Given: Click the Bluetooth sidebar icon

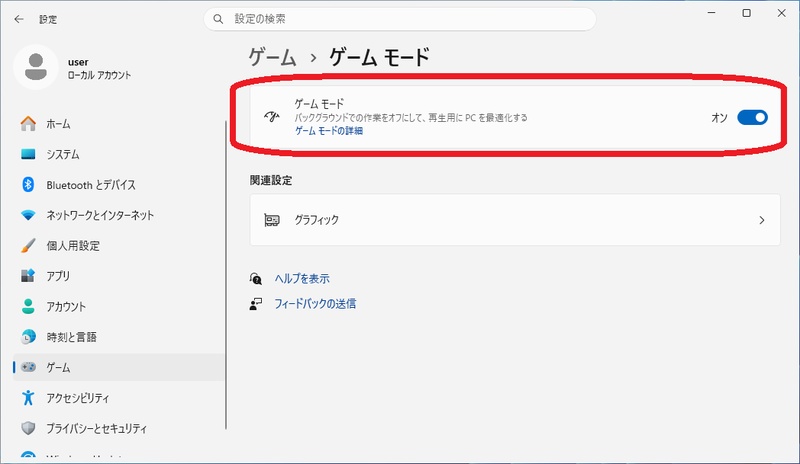Looking at the screenshot, I should pyautogui.click(x=28, y=184).
